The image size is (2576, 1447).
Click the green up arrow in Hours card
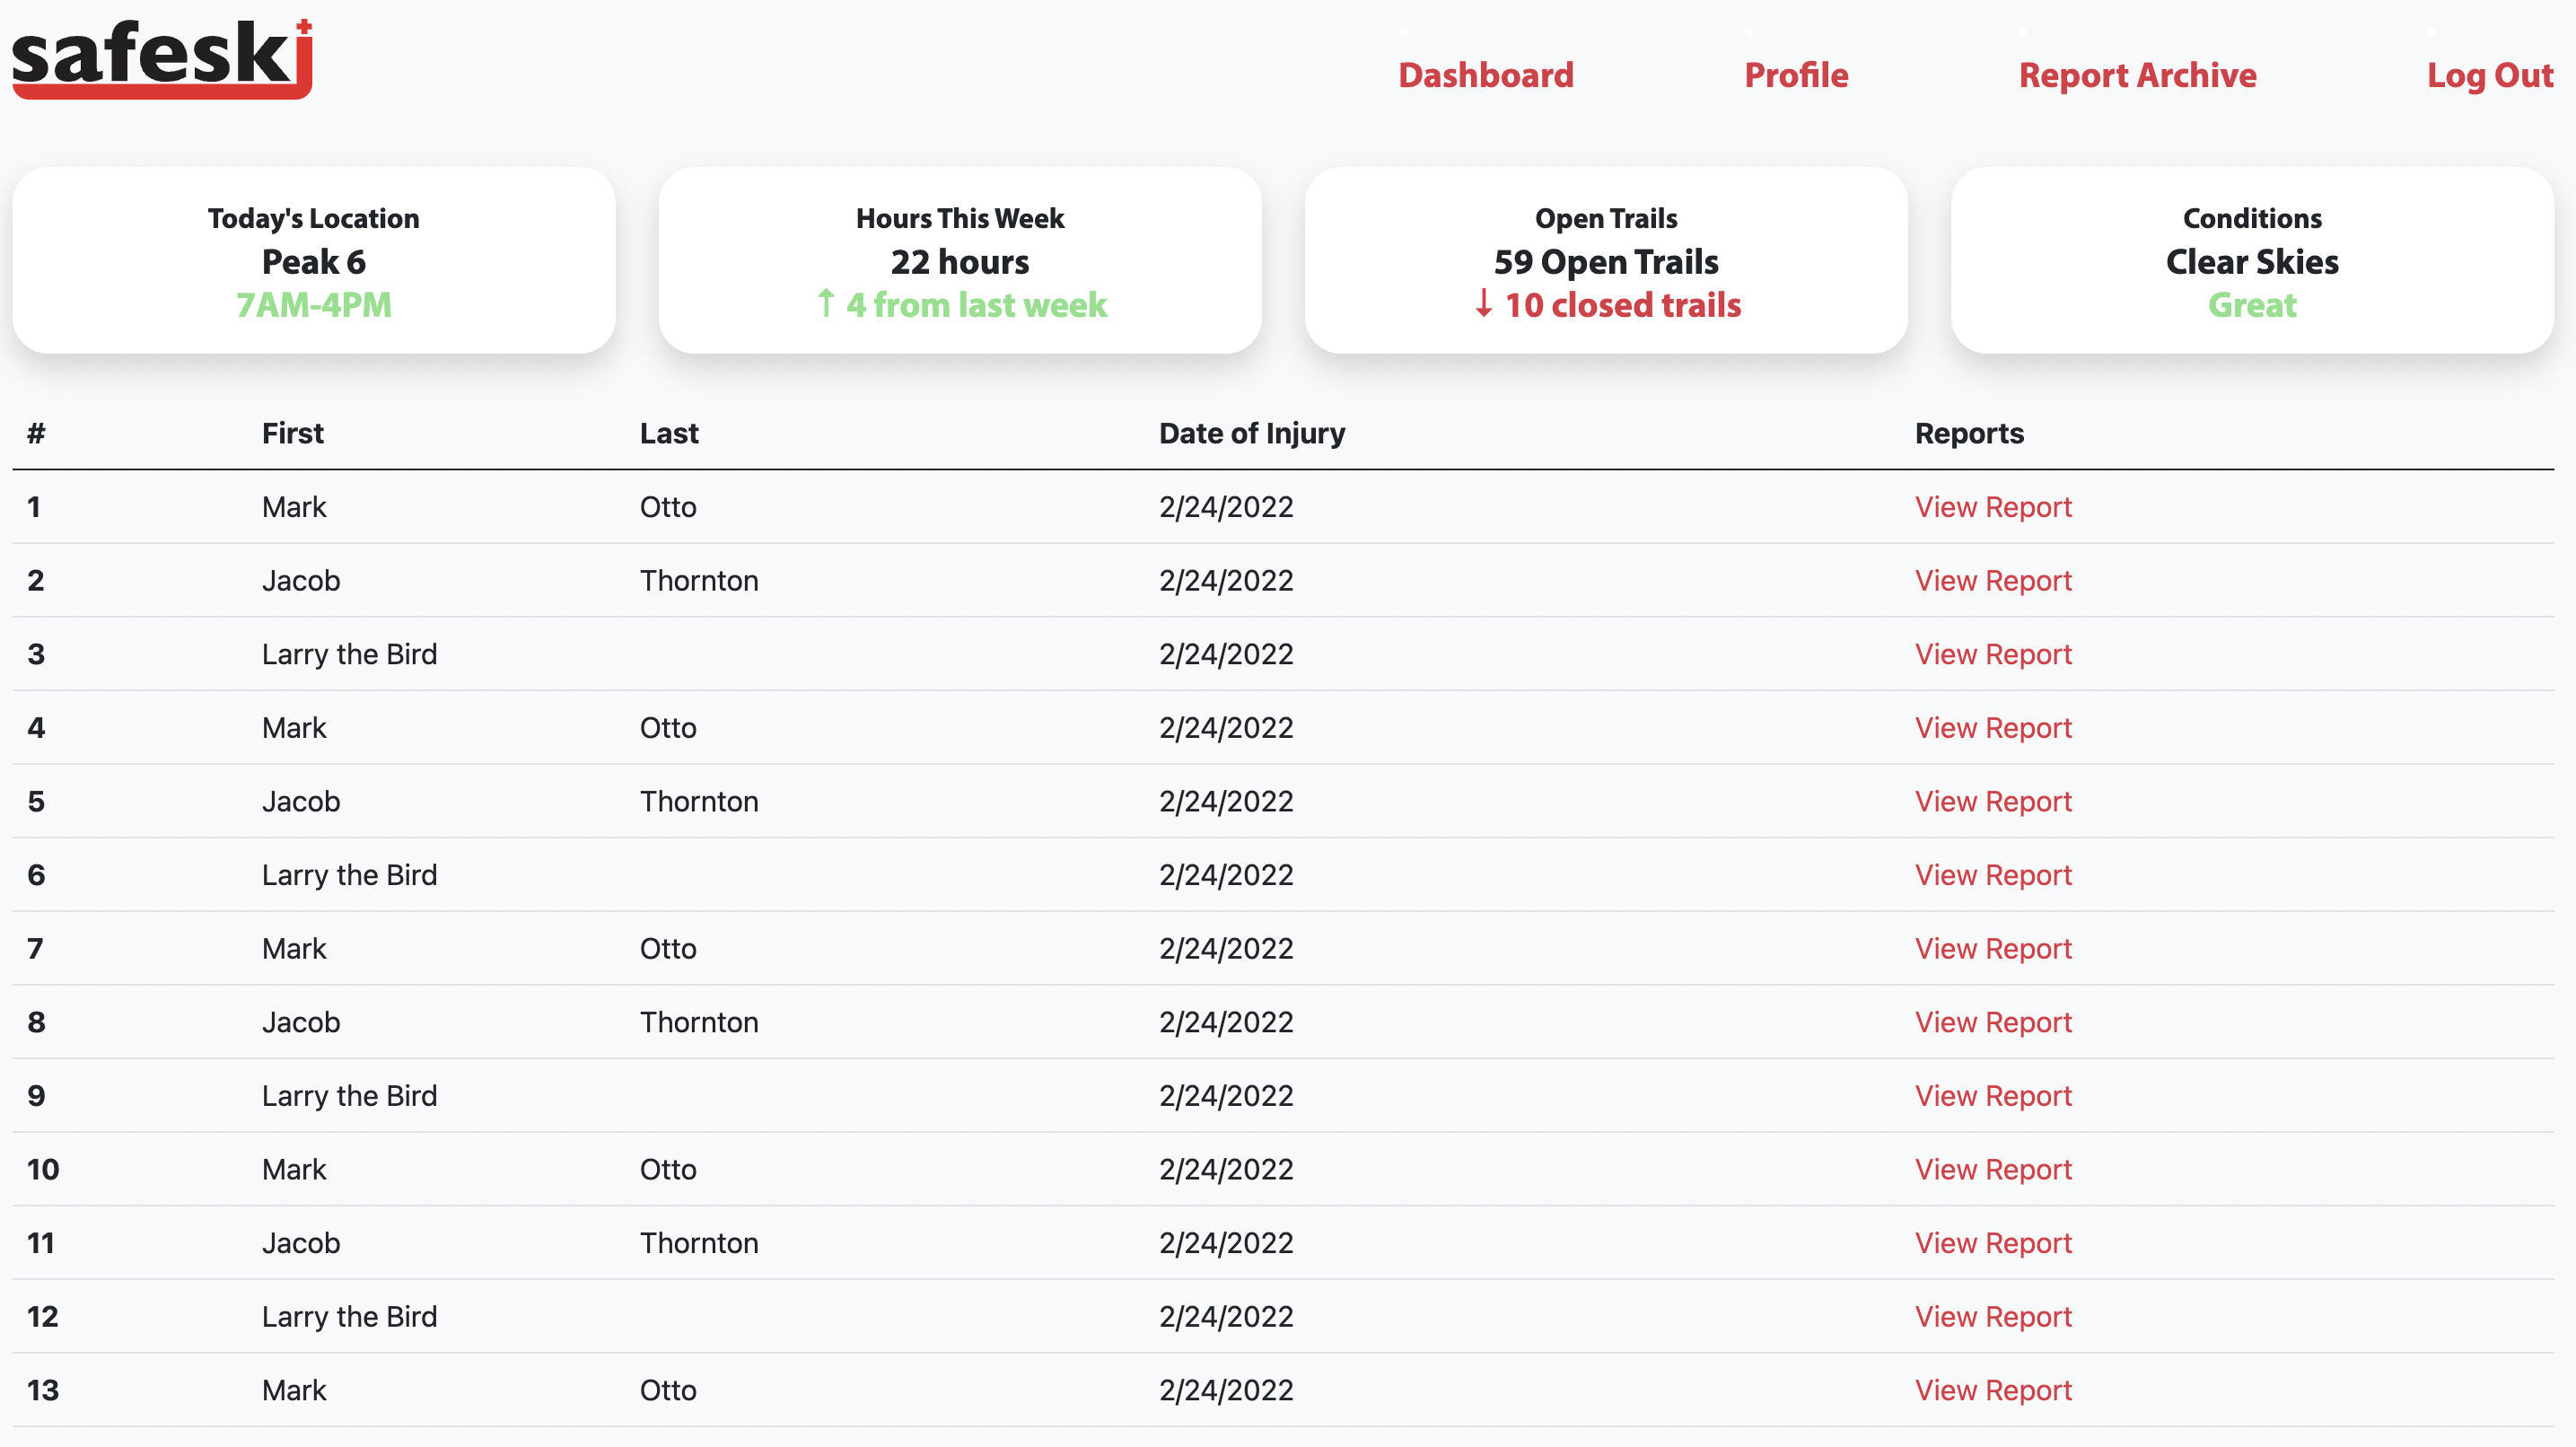tap(825, 303)
